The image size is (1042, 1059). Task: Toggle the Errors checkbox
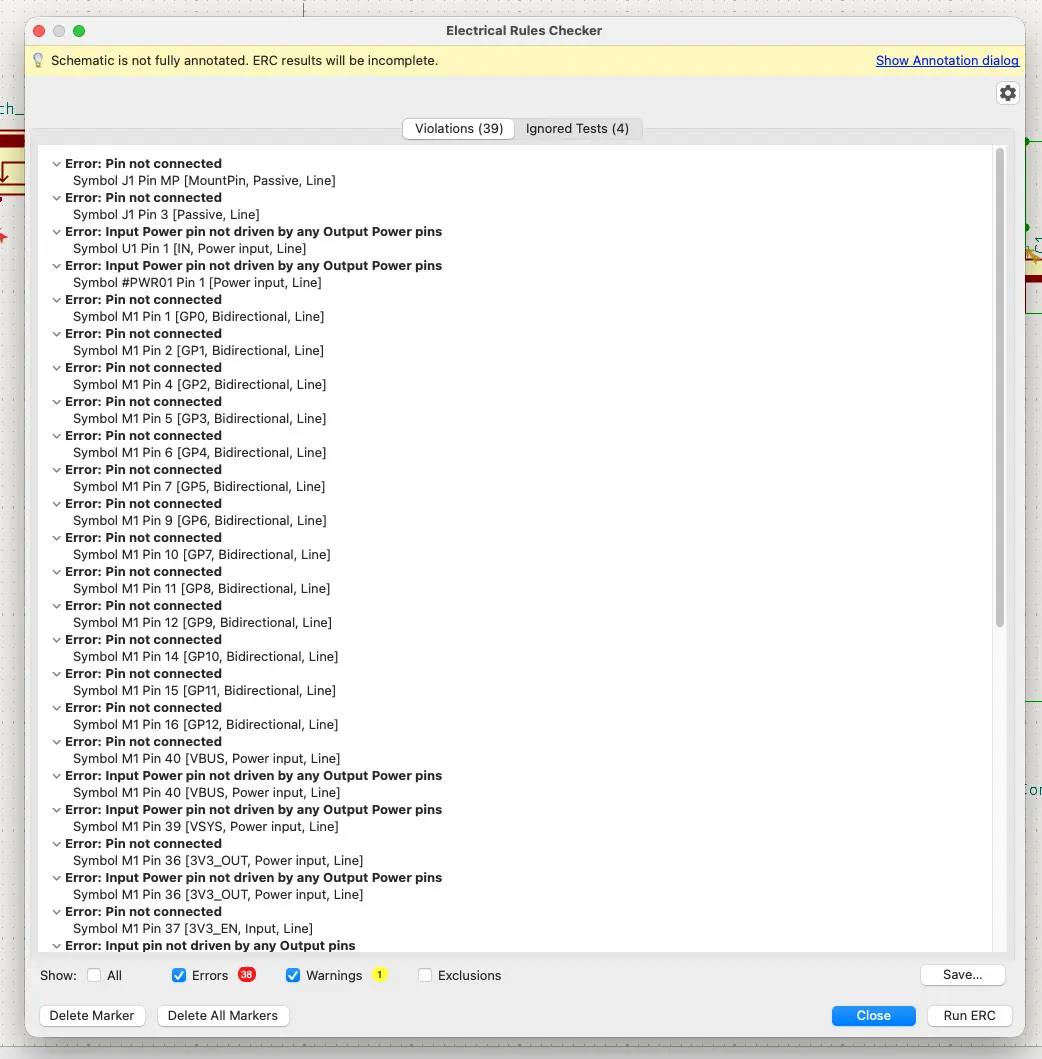(x=179, y=975)
